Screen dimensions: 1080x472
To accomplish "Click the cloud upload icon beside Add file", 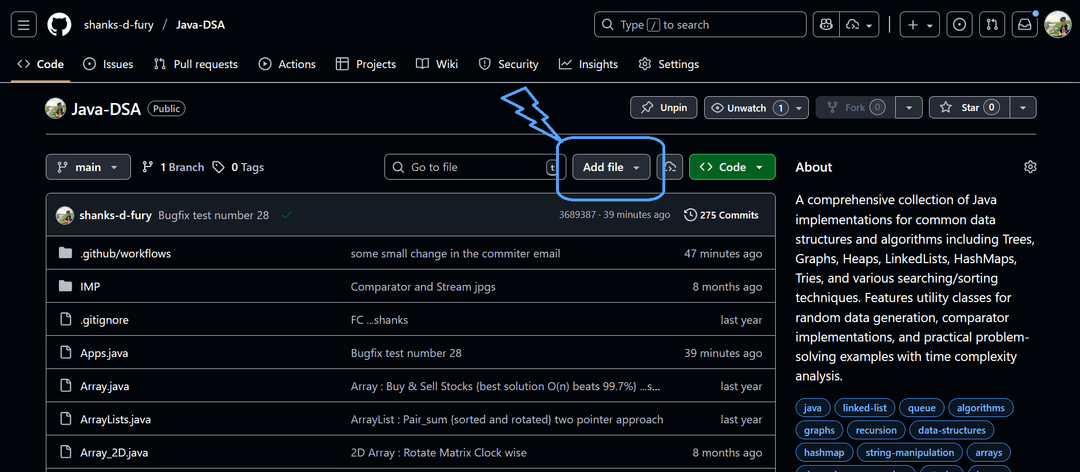I will (669, 167).
